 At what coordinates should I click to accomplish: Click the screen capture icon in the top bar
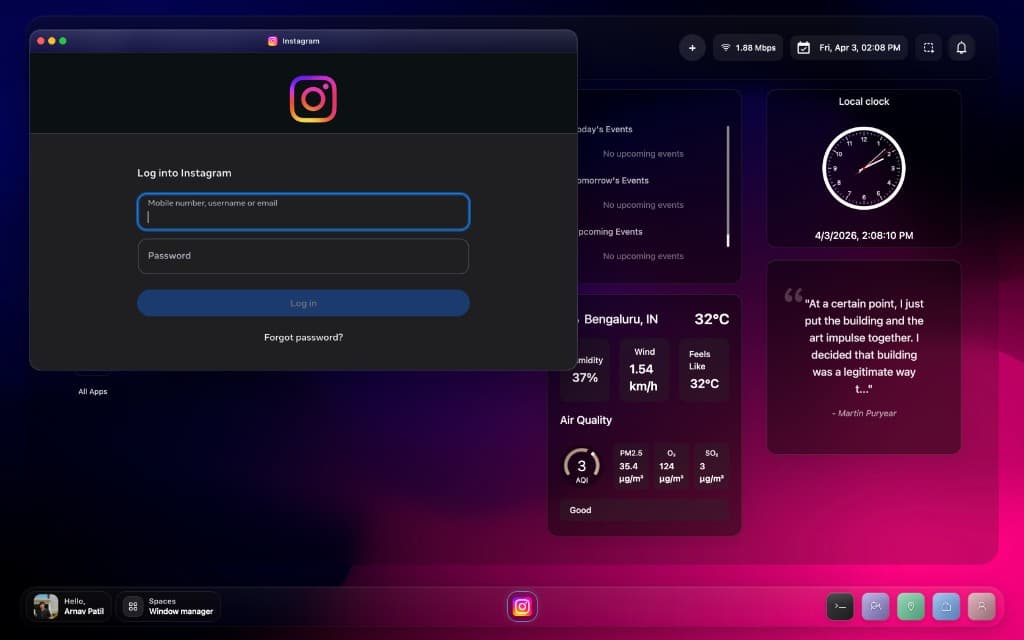point(928,47)
